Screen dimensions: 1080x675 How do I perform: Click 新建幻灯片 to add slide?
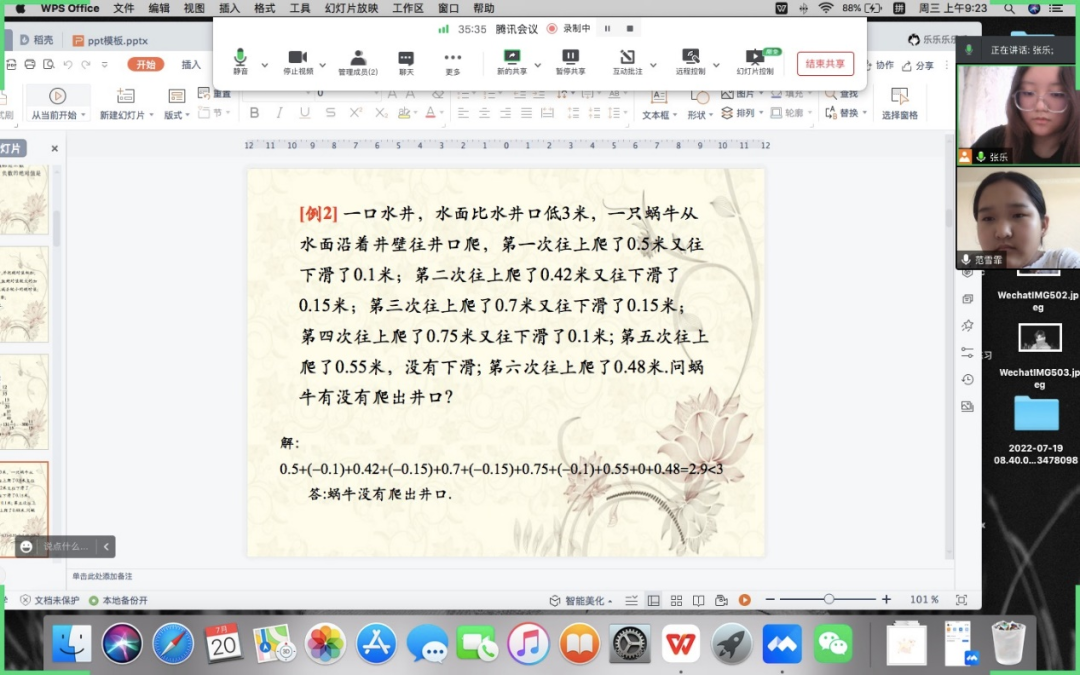tap(126, 103)
